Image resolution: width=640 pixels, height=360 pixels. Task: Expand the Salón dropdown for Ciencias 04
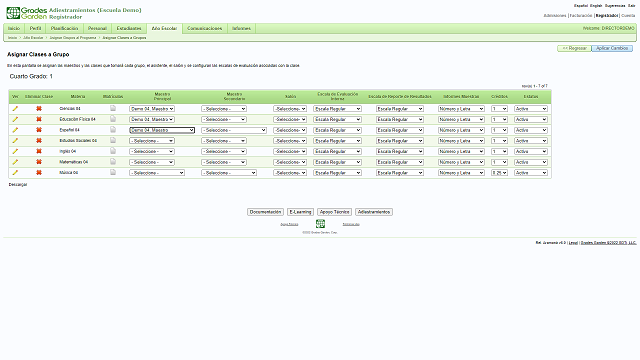coord(290,109)
